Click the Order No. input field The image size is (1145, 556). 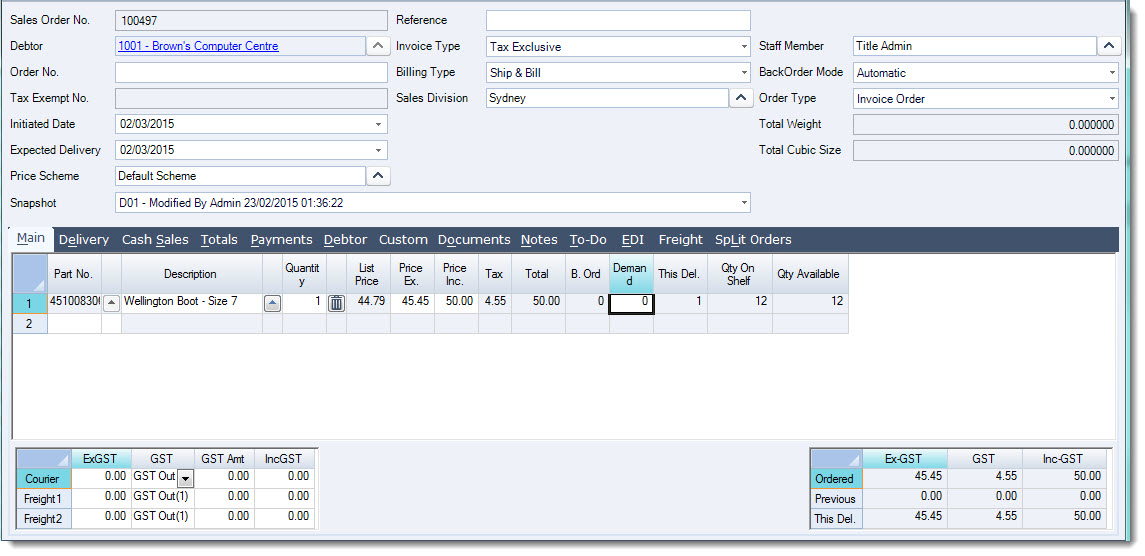tap(251, 72)
